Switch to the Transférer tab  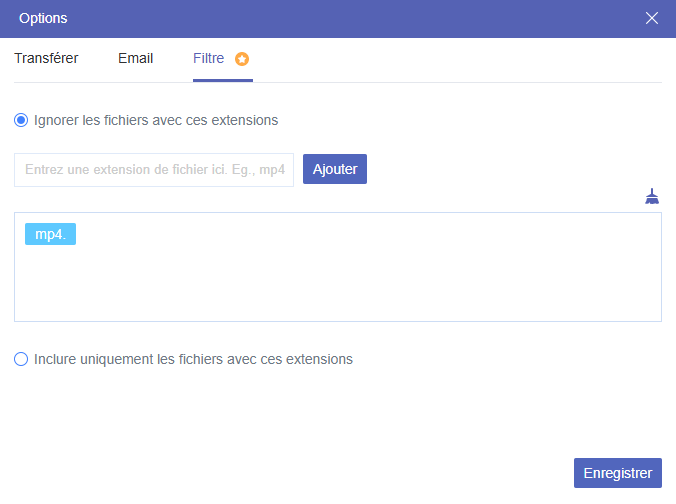click(46, 58)
